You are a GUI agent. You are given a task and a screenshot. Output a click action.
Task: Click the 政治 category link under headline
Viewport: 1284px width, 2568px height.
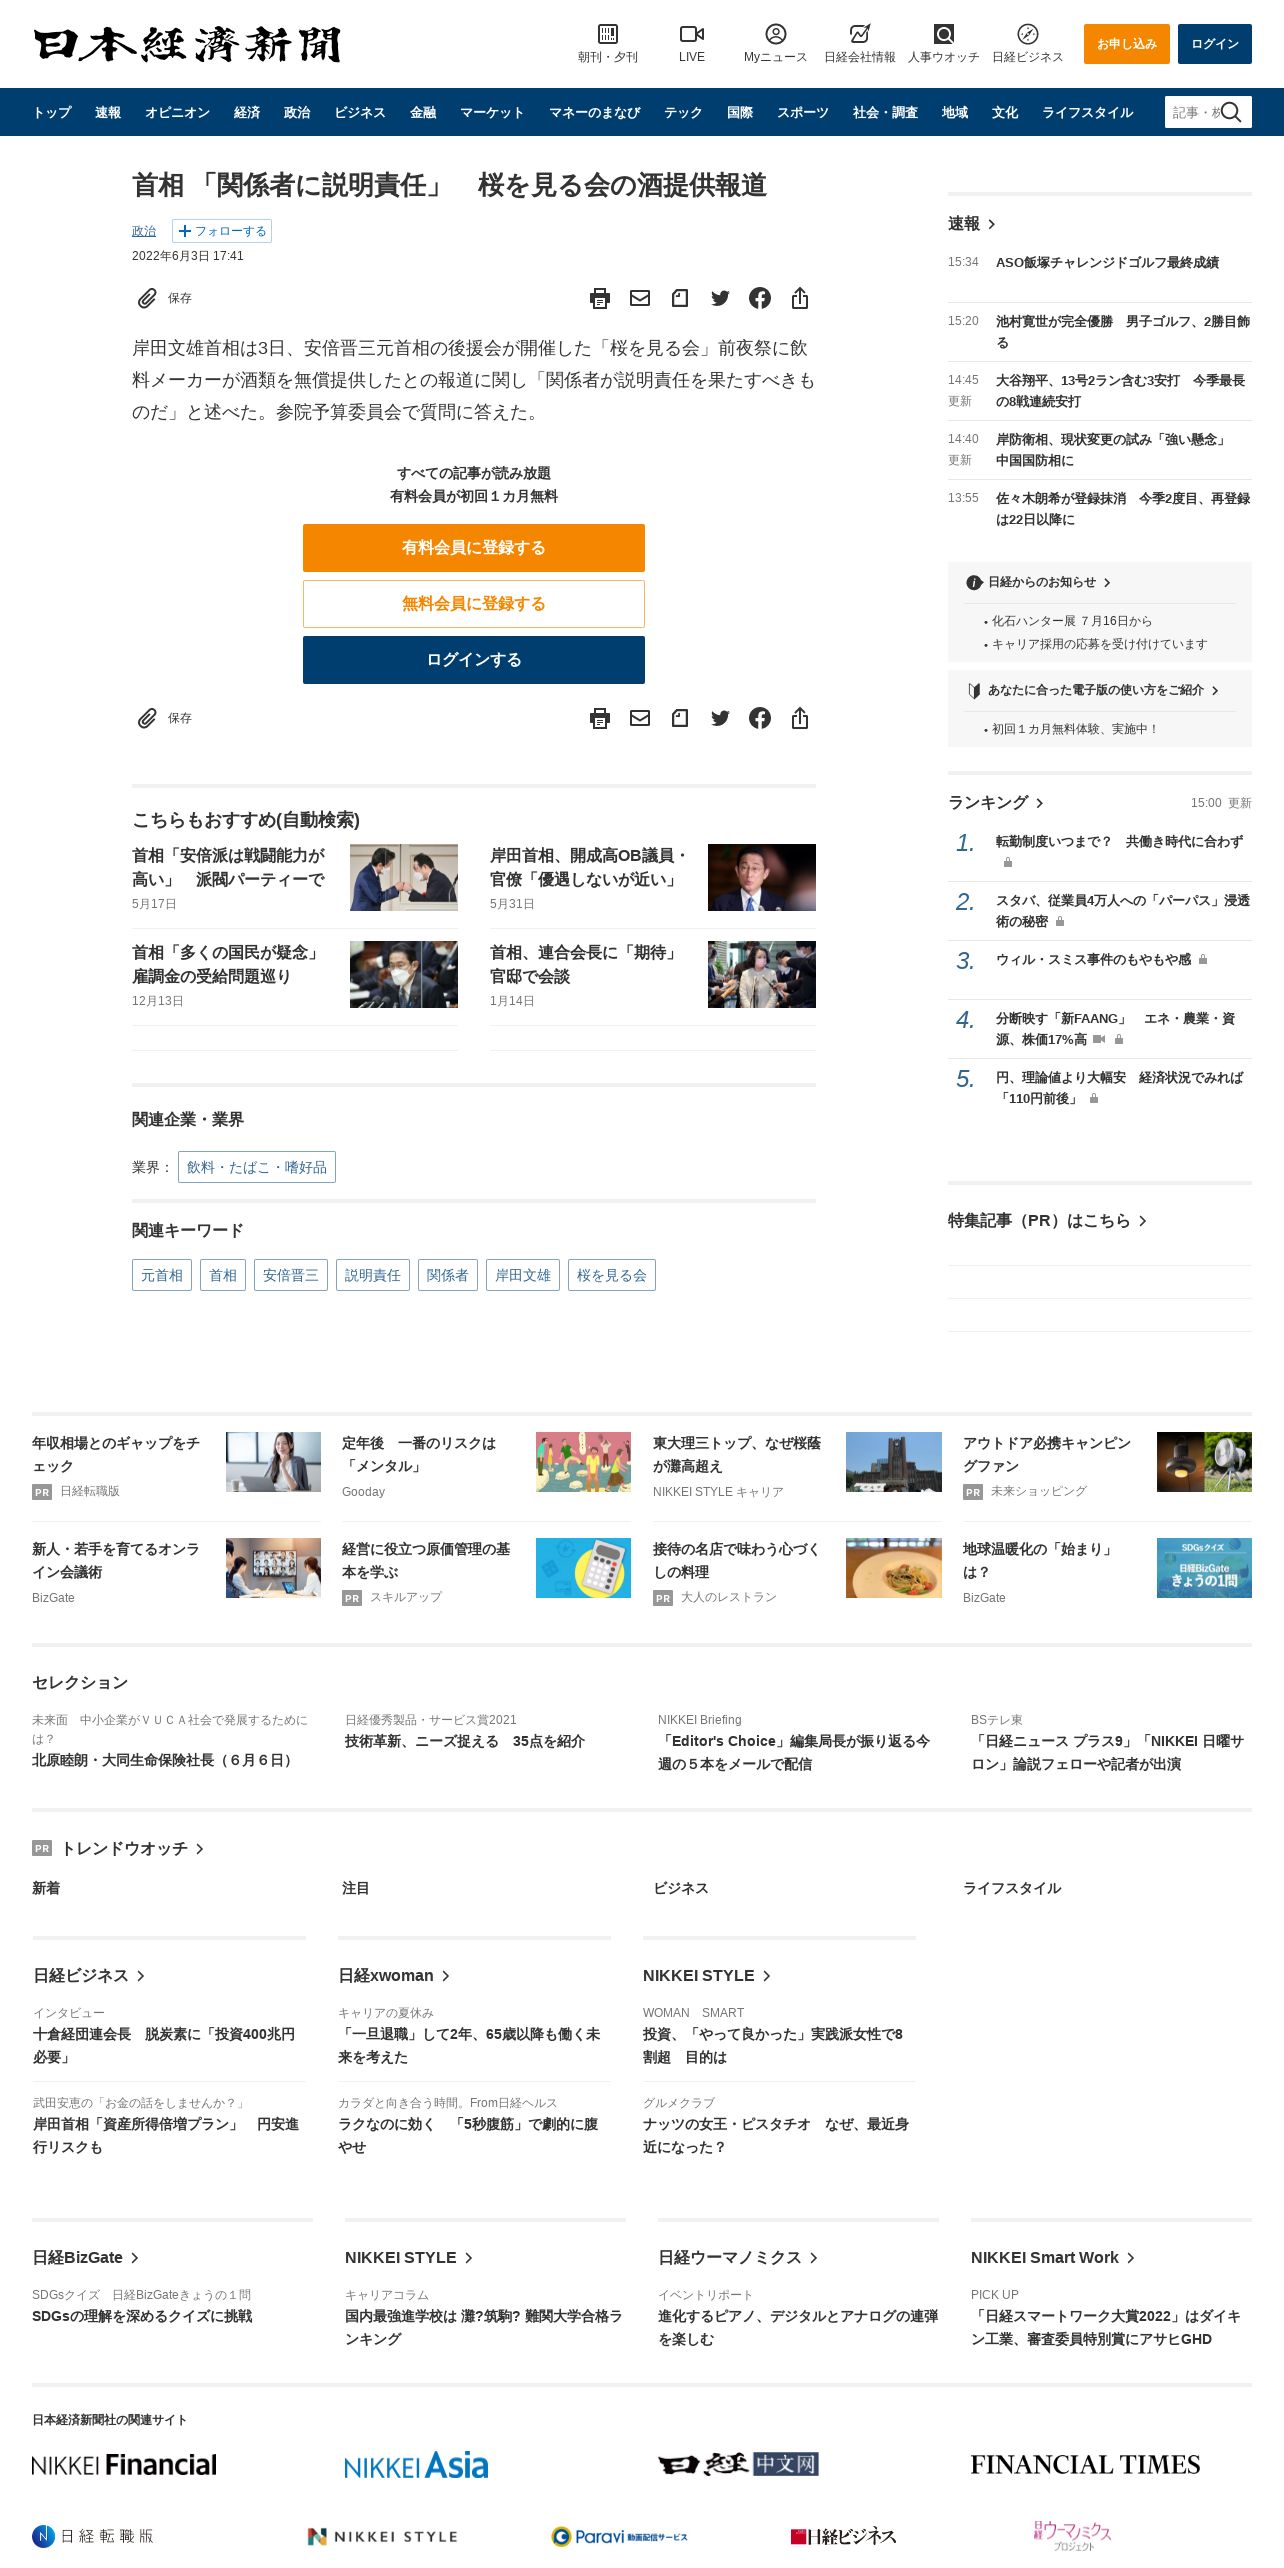tap(144, 231)
